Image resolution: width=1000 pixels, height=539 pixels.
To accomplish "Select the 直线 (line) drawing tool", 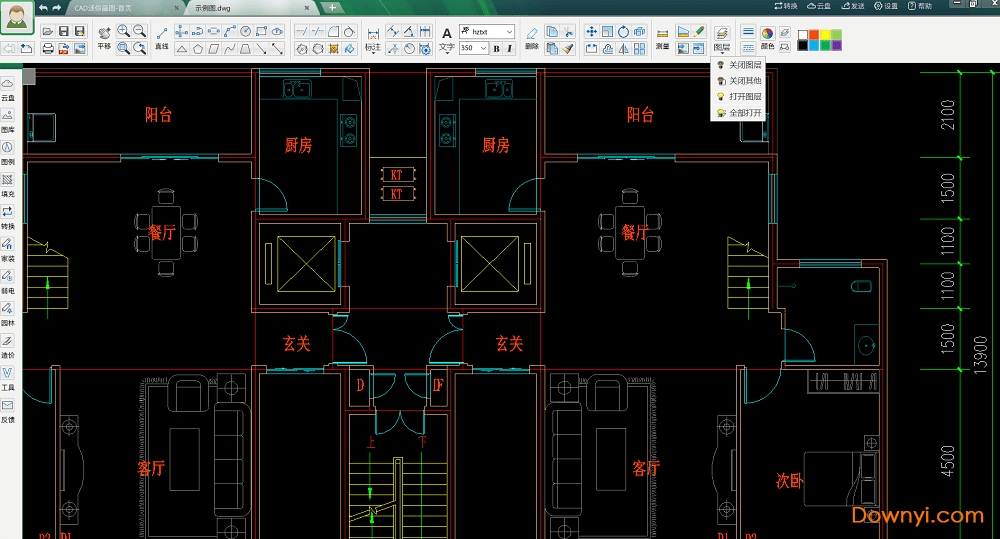I will [x=161, y=37].
